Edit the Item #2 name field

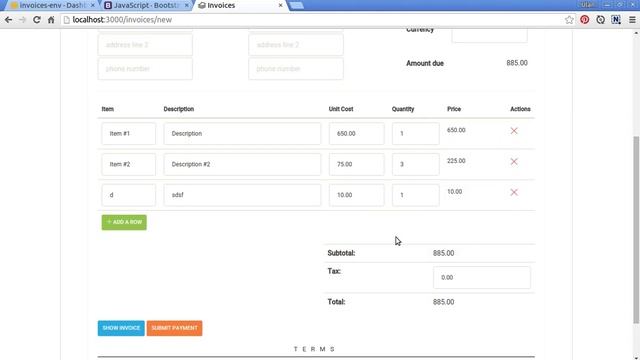129,164
